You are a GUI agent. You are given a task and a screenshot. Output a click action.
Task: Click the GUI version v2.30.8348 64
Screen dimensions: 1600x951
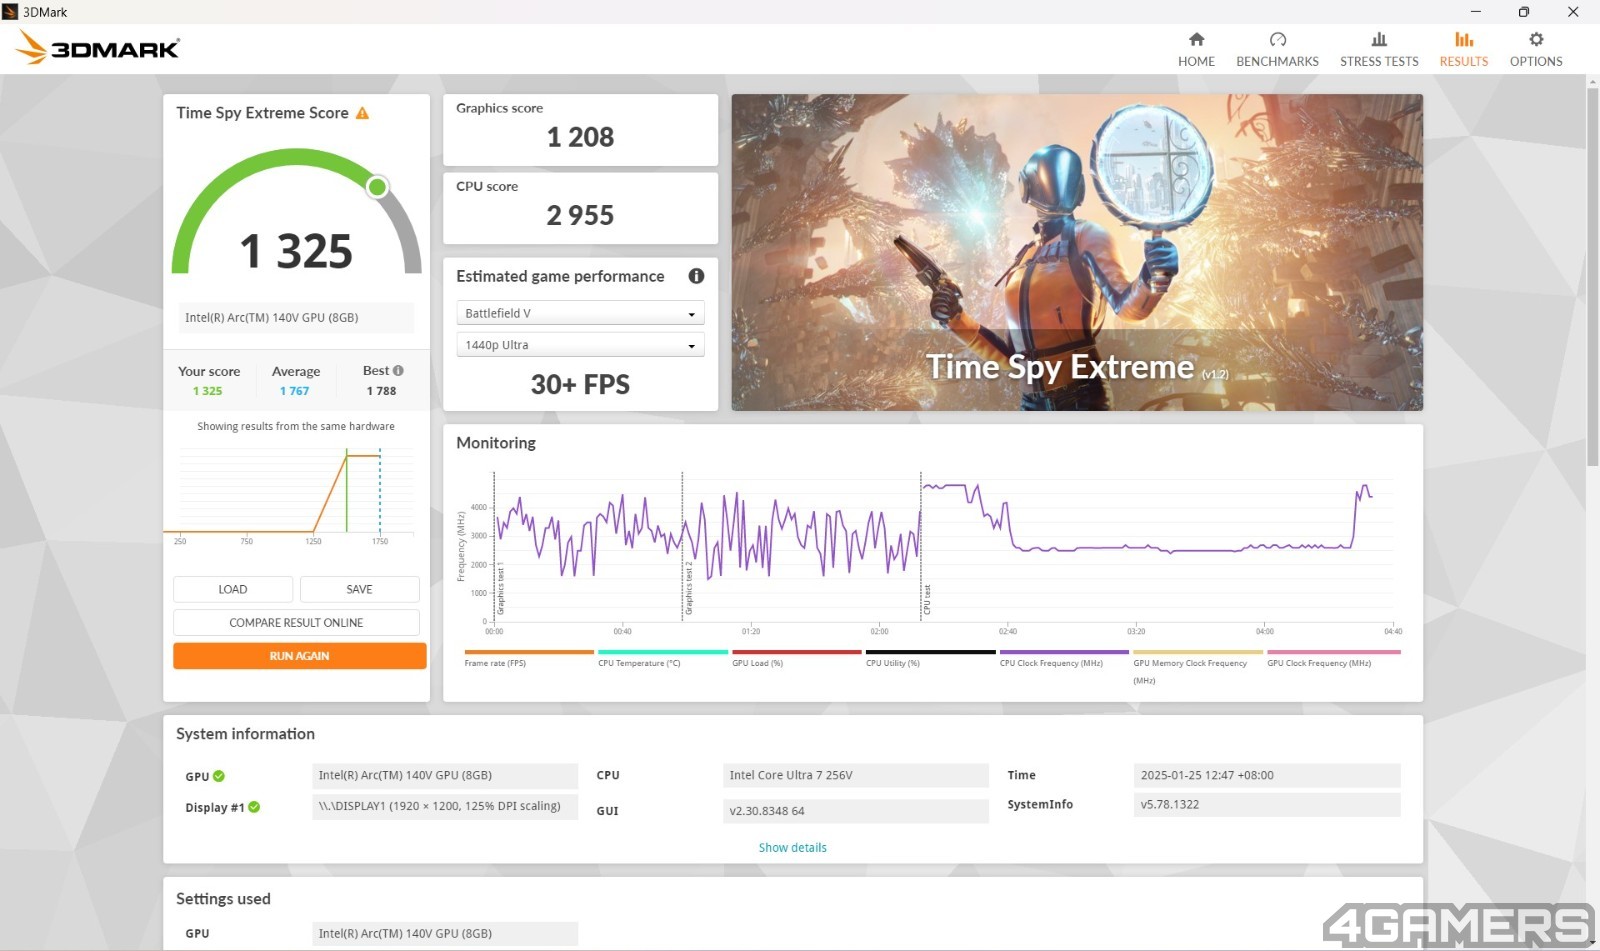coord(855,811)
